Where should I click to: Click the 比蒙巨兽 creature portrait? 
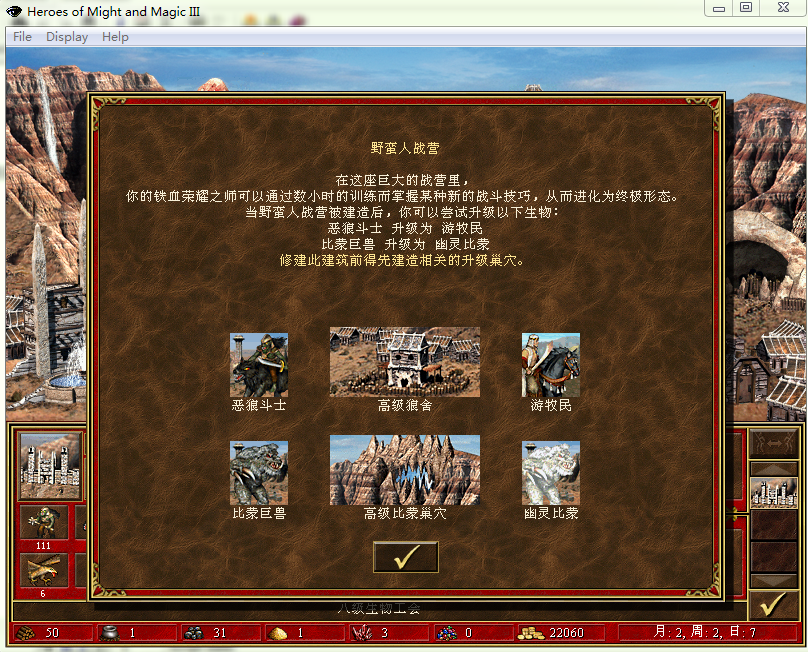click(x=259, y=473)
